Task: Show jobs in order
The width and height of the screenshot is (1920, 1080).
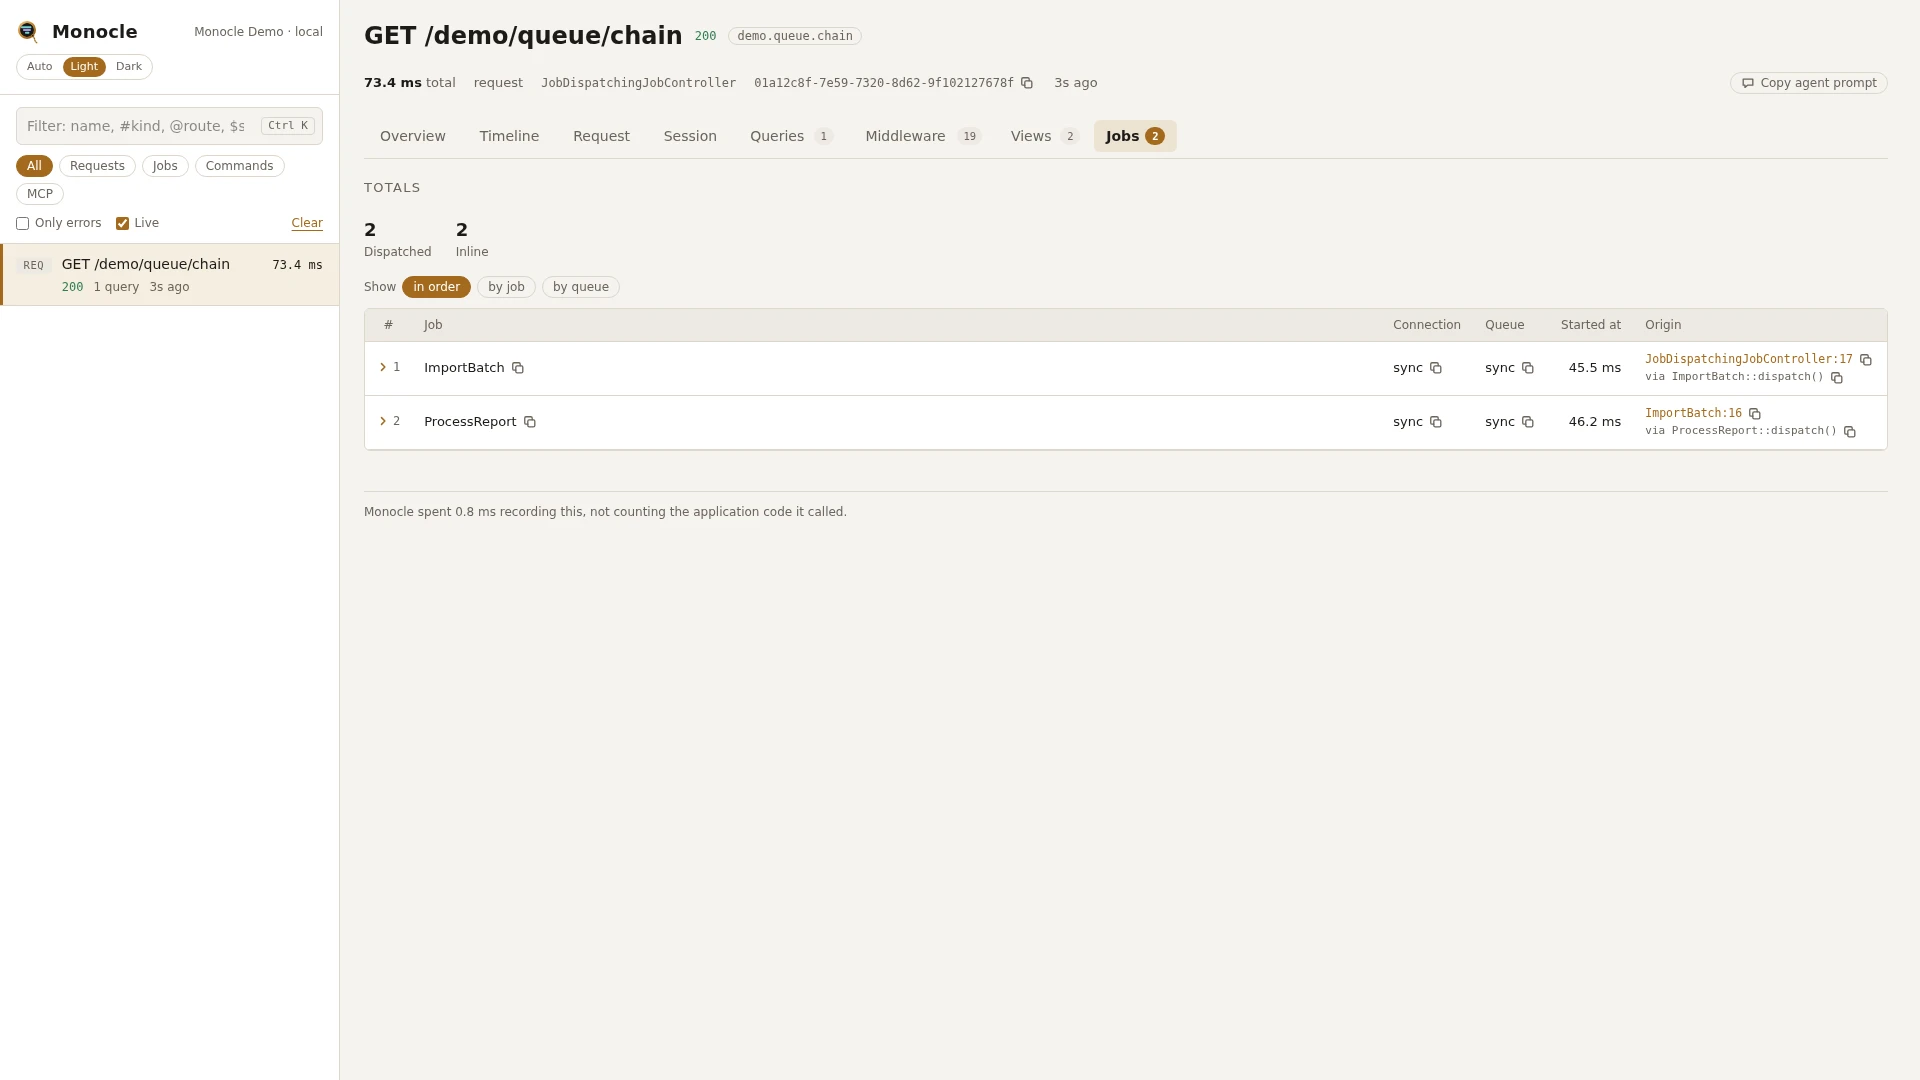Action: pyautogui.click(x=436, y=287)
